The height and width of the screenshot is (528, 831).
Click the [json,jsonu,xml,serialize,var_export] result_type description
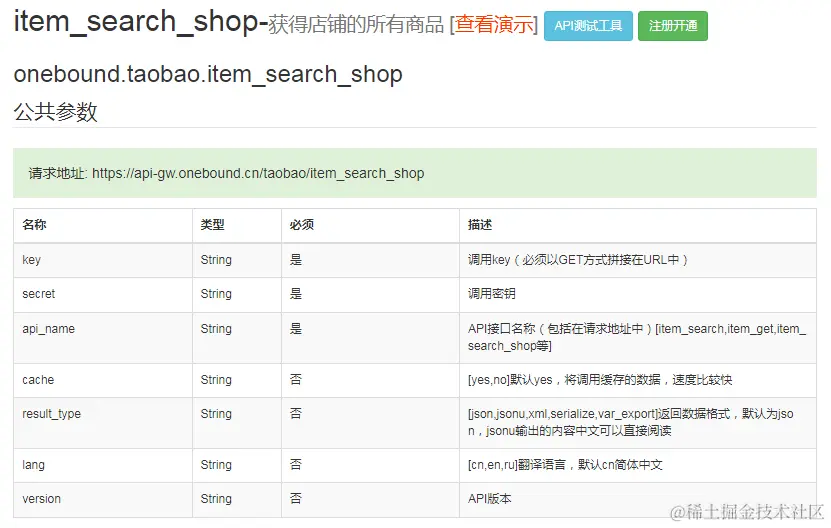[x=631, y=422]
